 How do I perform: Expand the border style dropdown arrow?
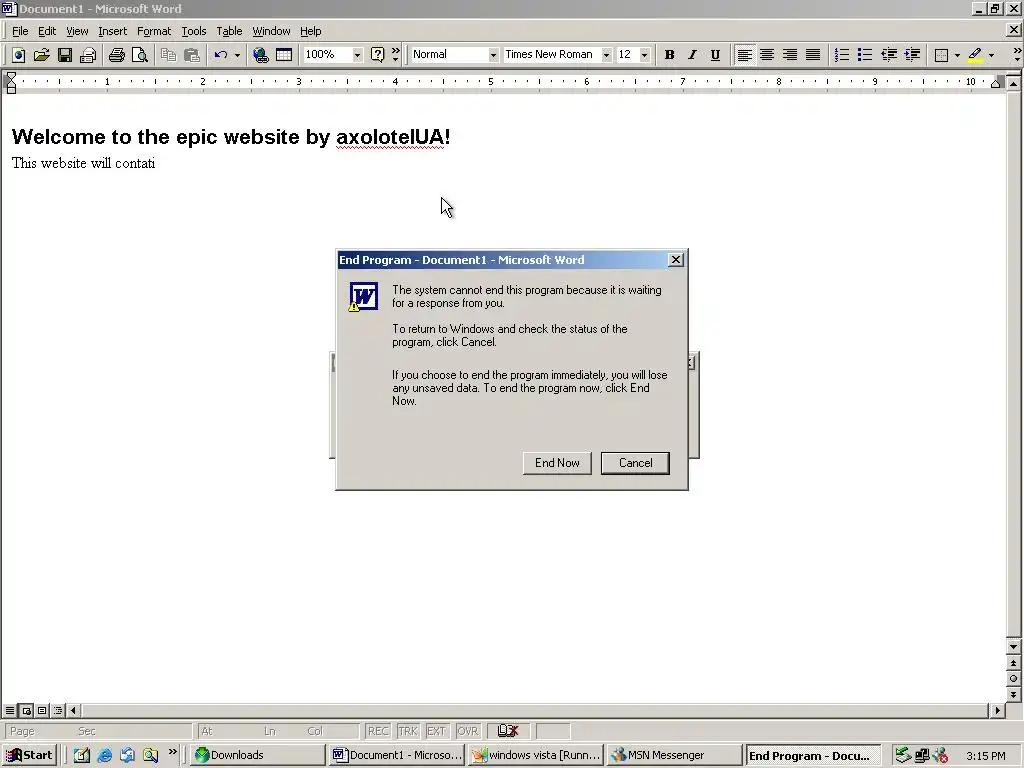tap(957, 55)
